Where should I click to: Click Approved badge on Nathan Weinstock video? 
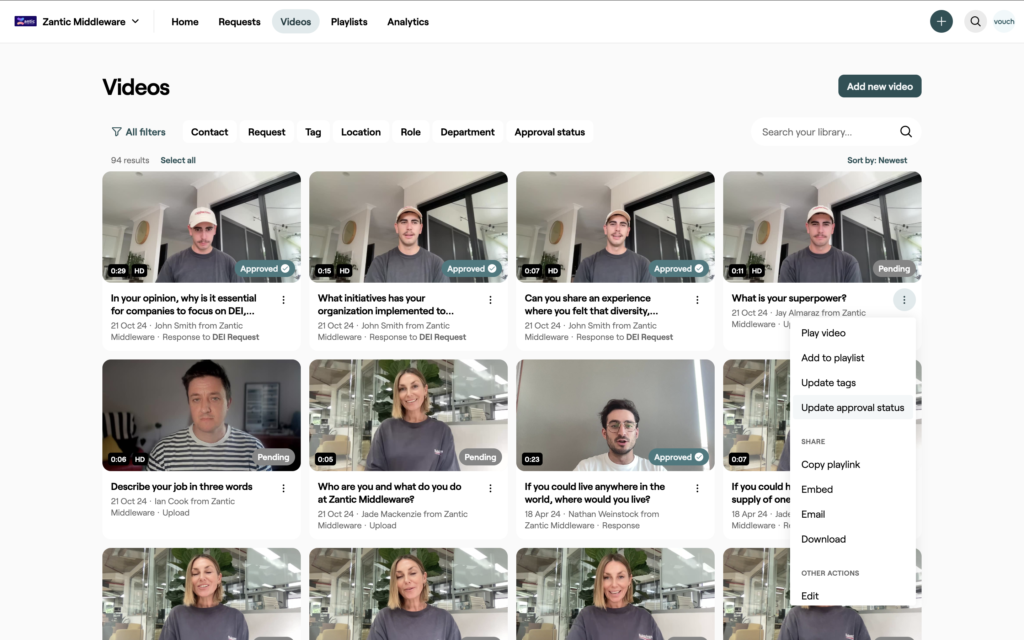pos(679,457)
